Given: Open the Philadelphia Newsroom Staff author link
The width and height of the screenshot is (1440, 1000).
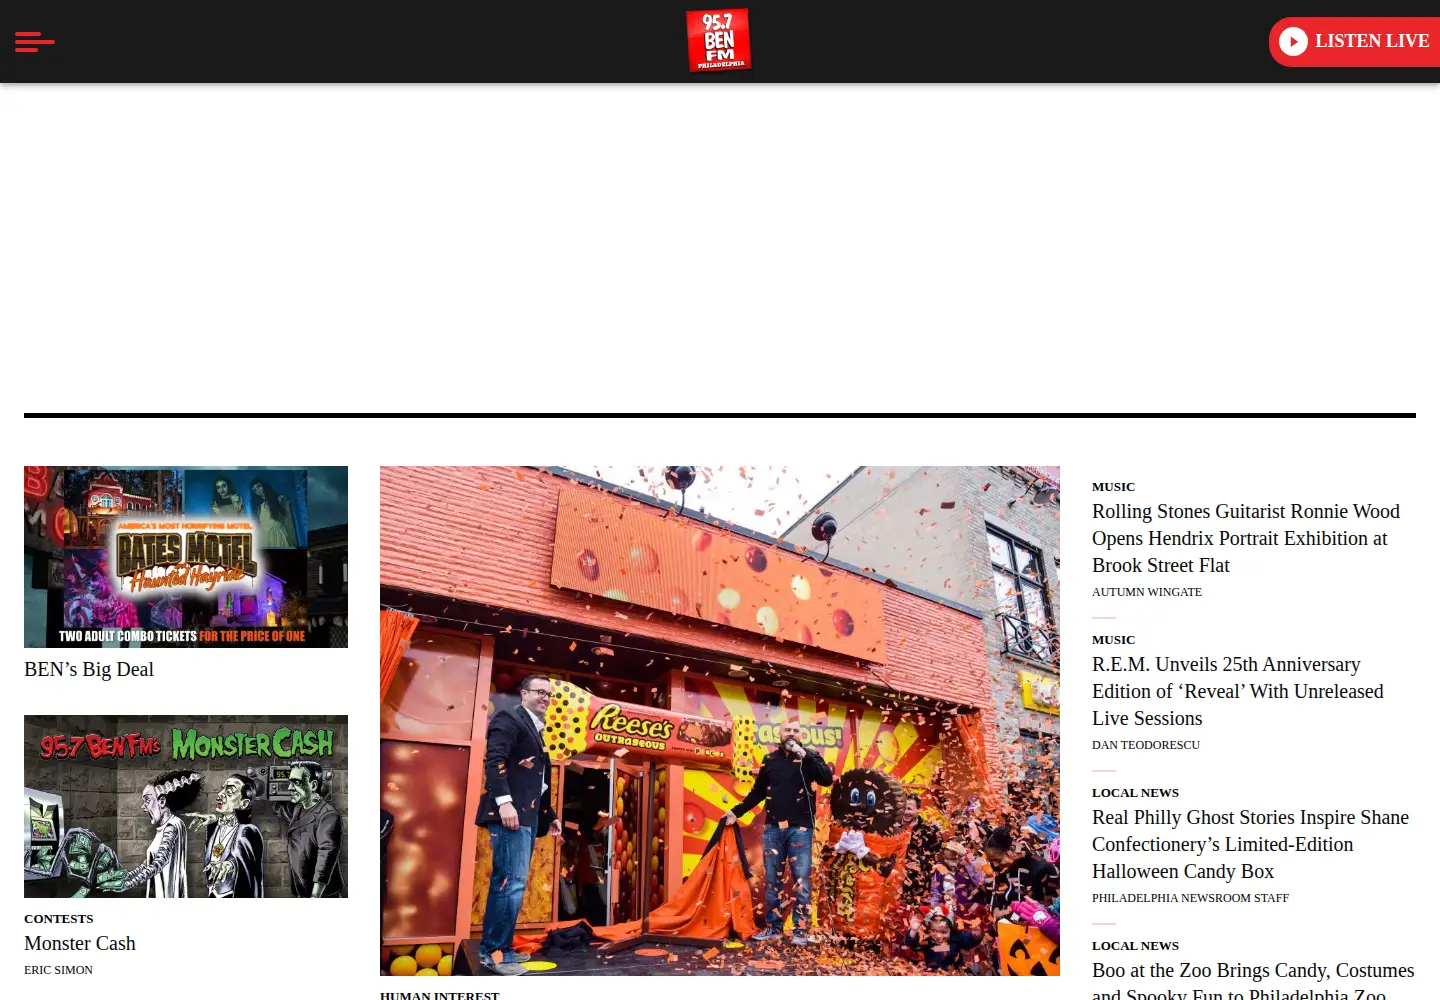Looking at the screenshot, I should pos(1190,898).
